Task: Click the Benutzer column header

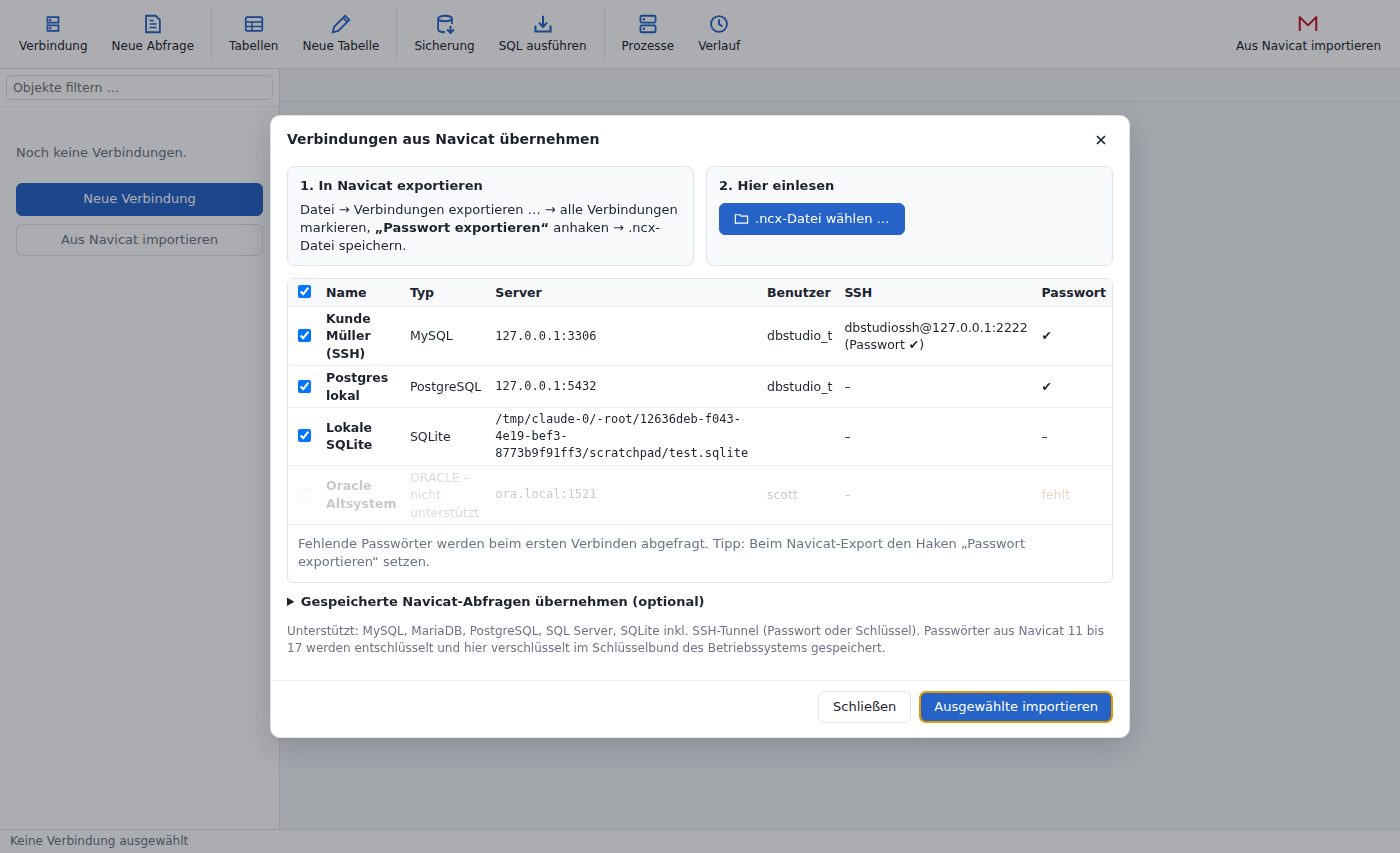Action: [x=799, y=293]
